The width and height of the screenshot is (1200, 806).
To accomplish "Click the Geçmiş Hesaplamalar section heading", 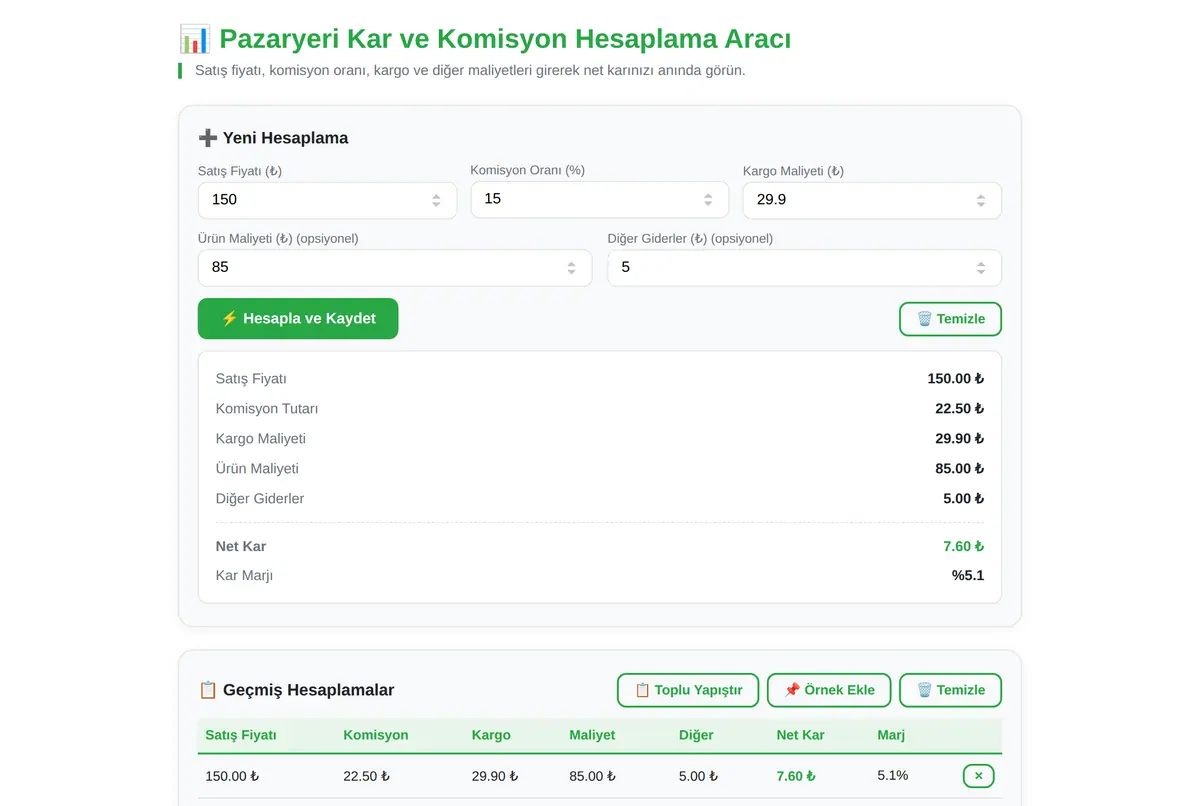I will [308, 690].
